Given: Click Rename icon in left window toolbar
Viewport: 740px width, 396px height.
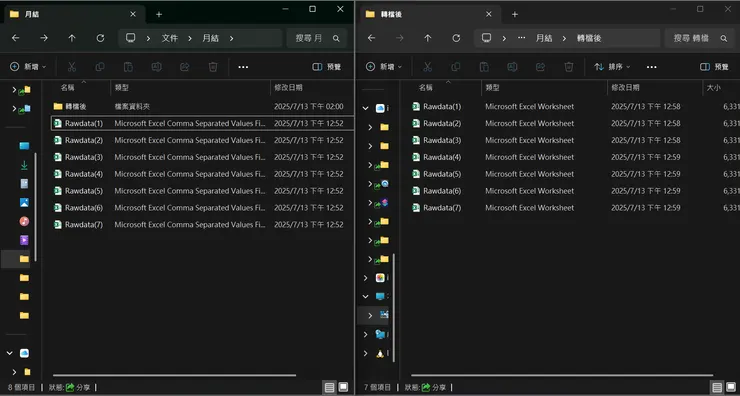Looking at the screenshot, I should pos(156,67).
